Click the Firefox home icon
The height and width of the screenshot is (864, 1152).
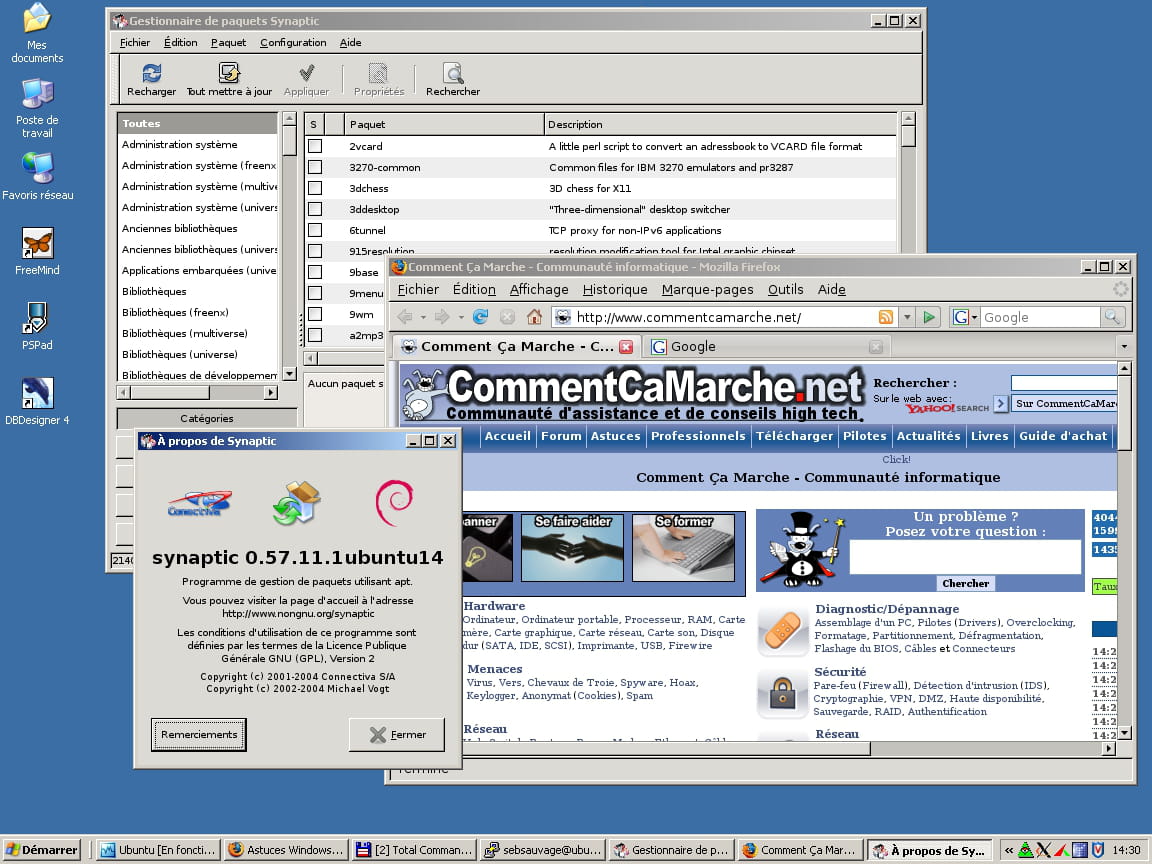pos(534,317)
